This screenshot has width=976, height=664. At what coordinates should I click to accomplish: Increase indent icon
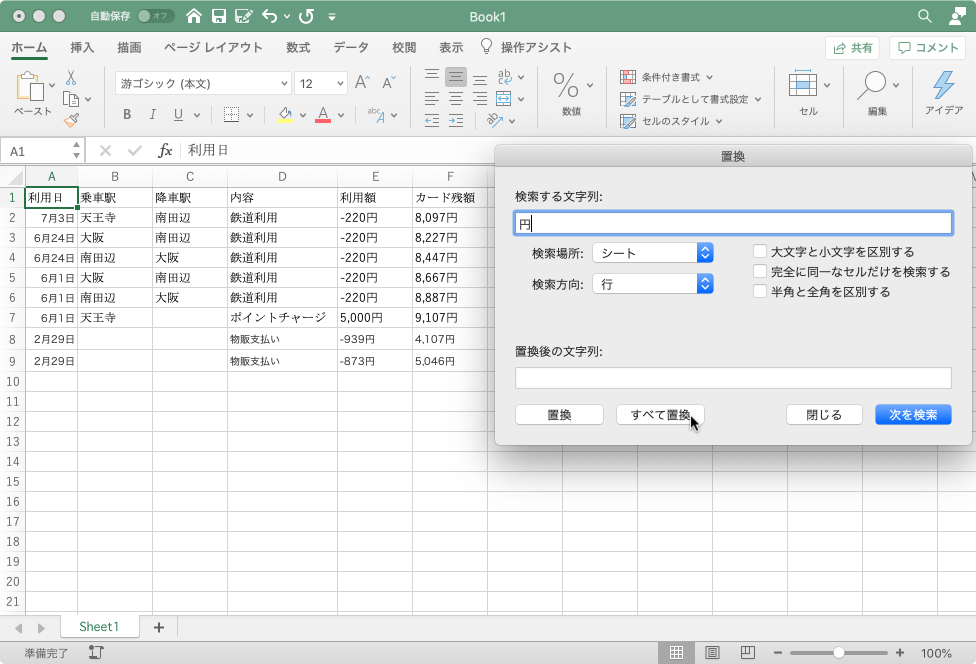tap(456, 120)
